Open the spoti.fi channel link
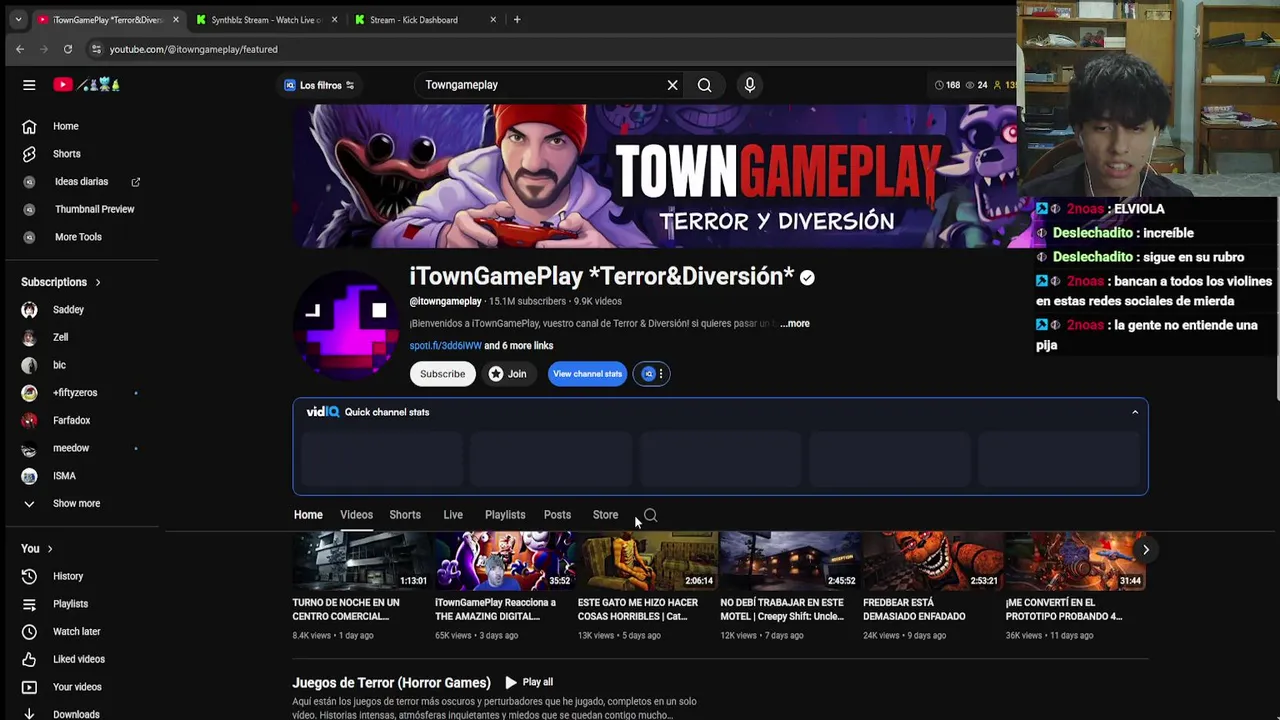 point(445,346)
